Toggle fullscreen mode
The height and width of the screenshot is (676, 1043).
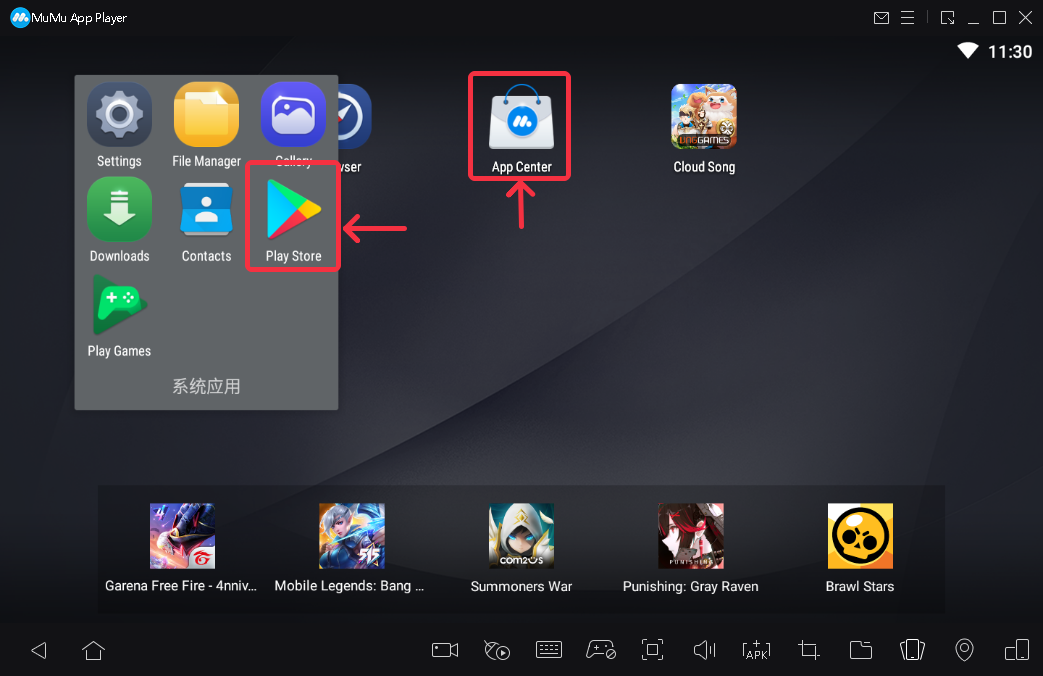[652, 650]
